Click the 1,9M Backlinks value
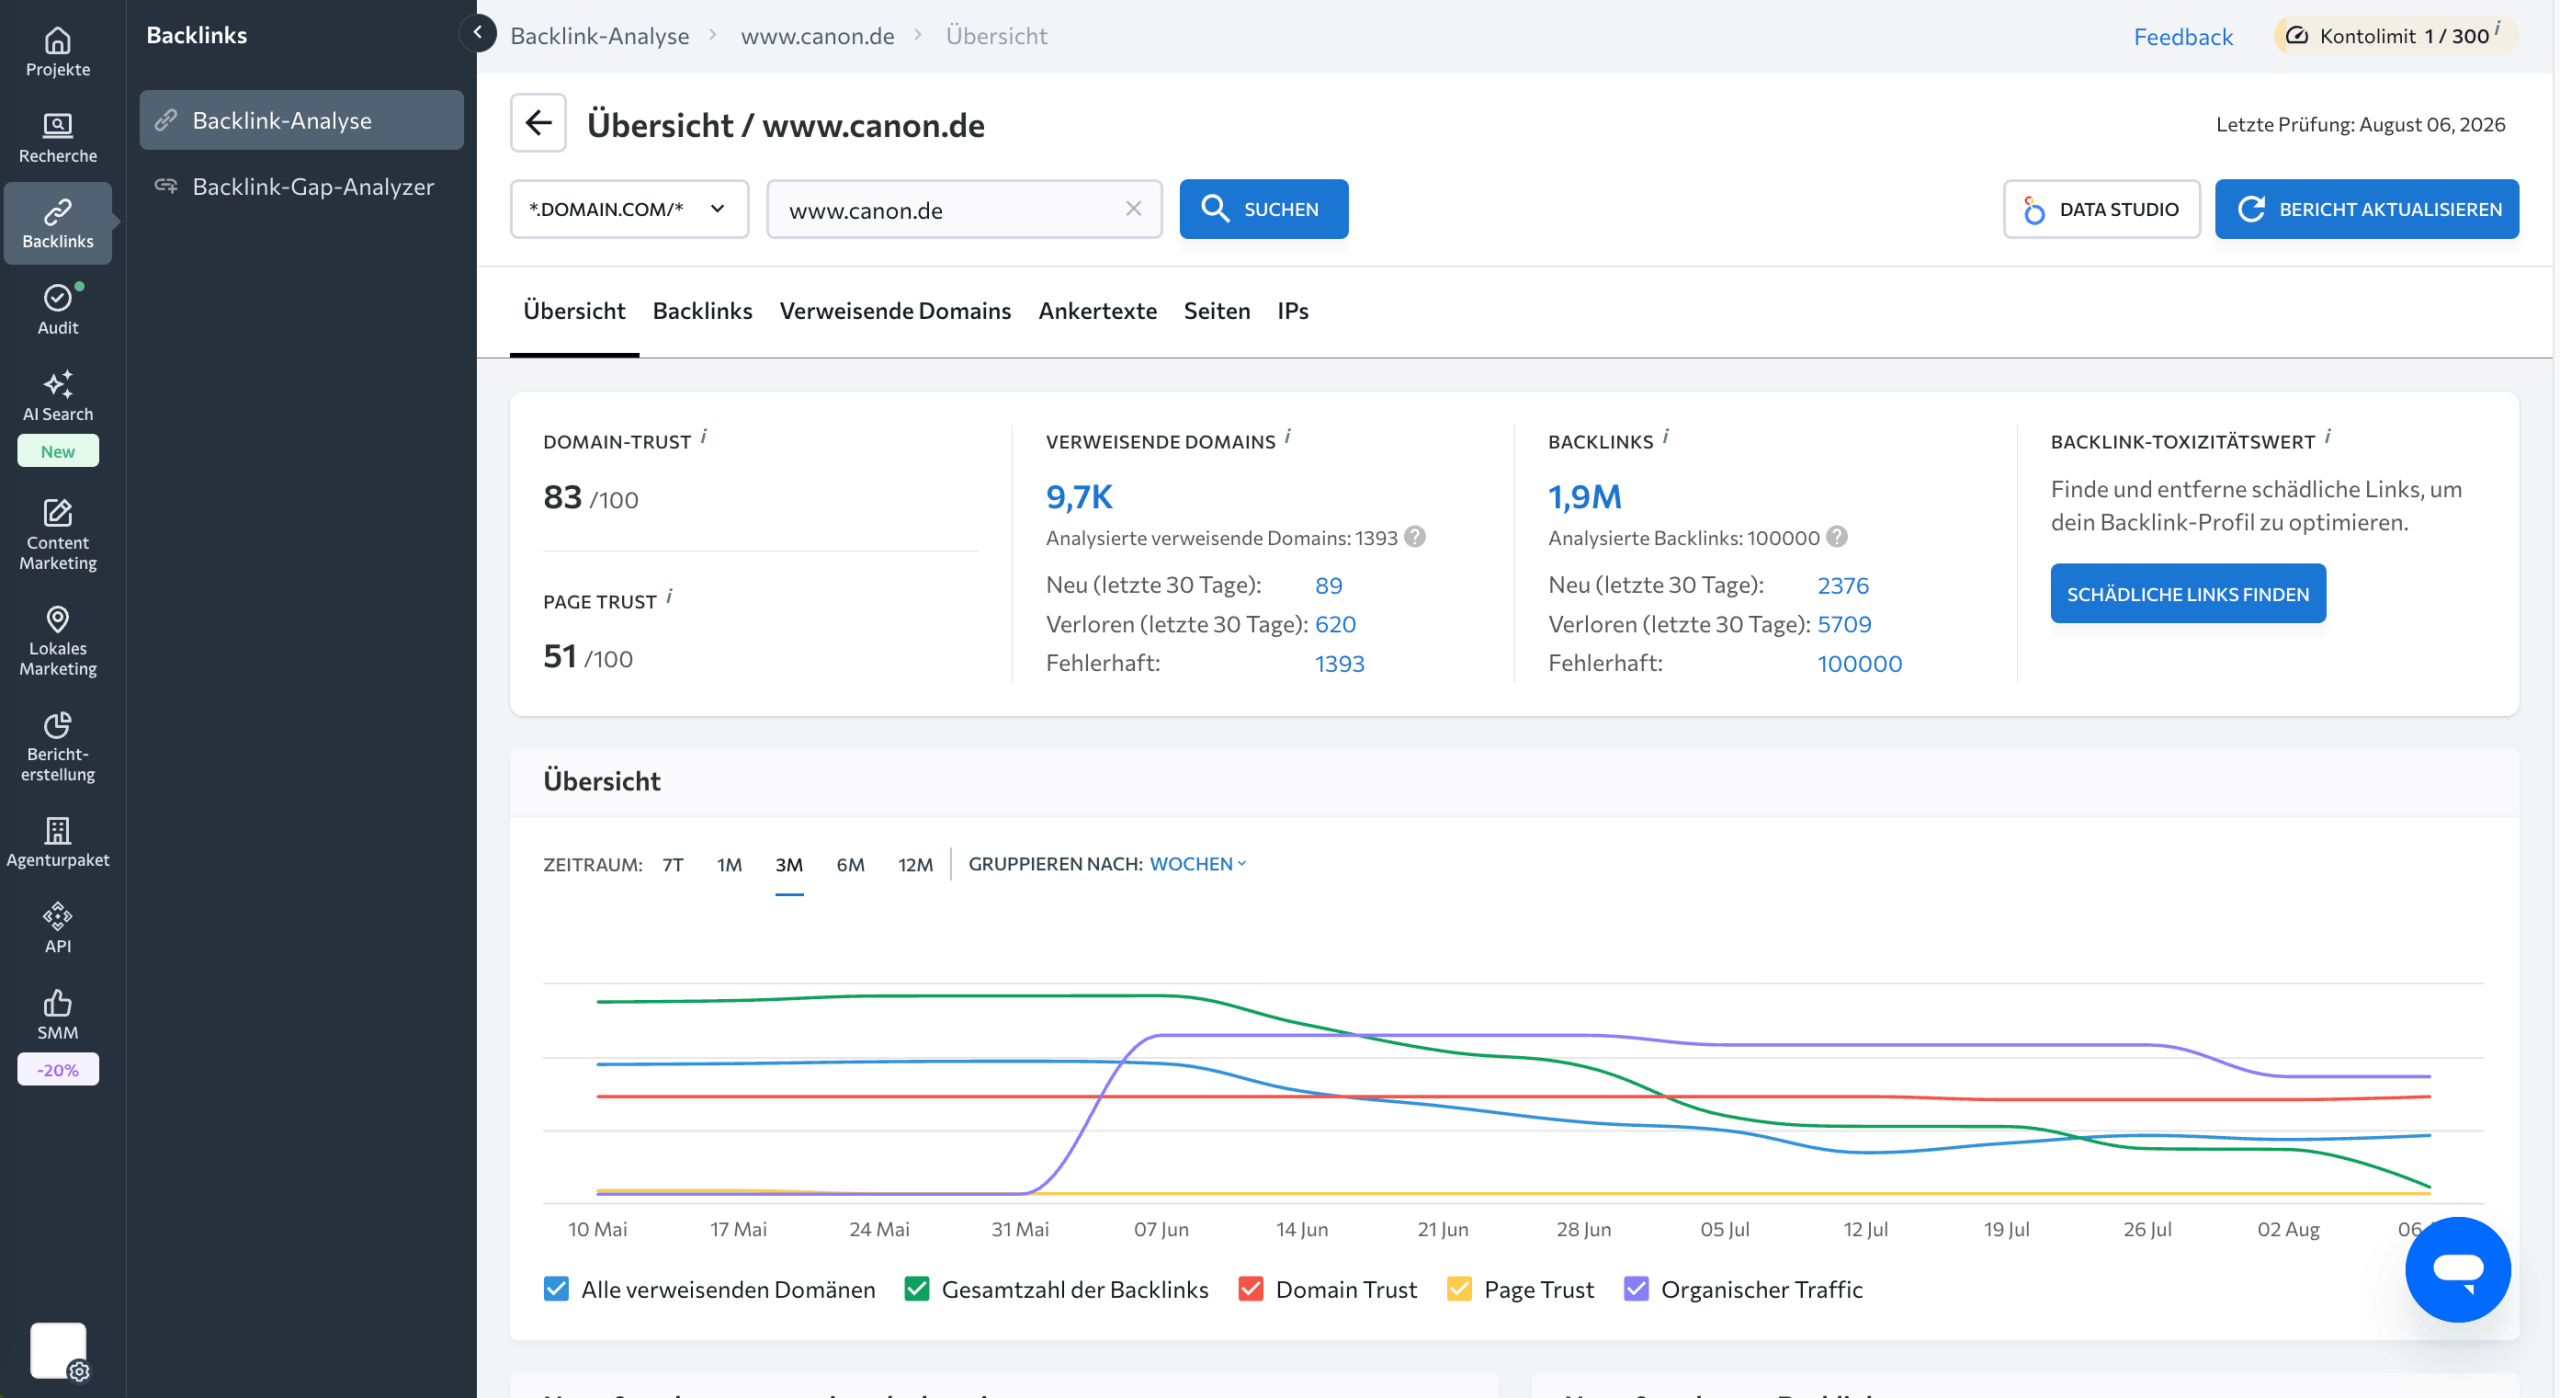This screenshot has width=2560, height=1398. tap(1585, 497)
